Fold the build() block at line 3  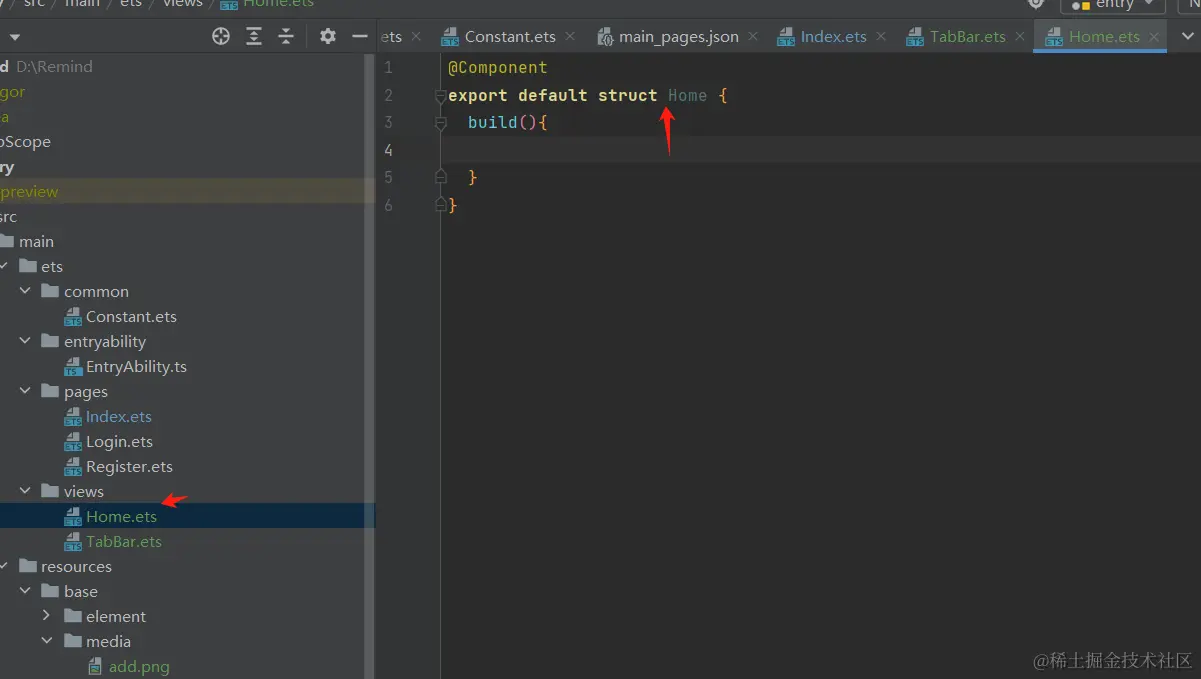coord(441,123)
